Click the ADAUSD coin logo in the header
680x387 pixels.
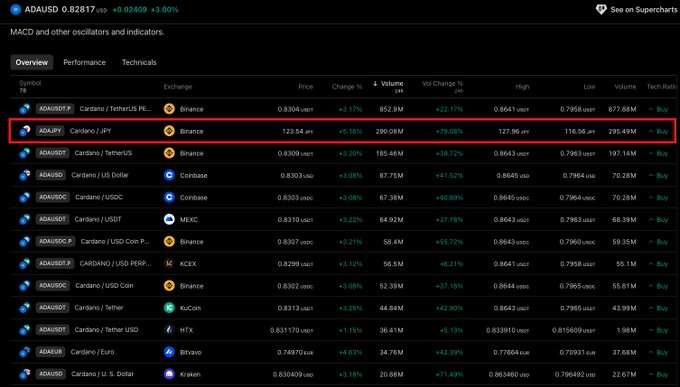pos(16,10)
